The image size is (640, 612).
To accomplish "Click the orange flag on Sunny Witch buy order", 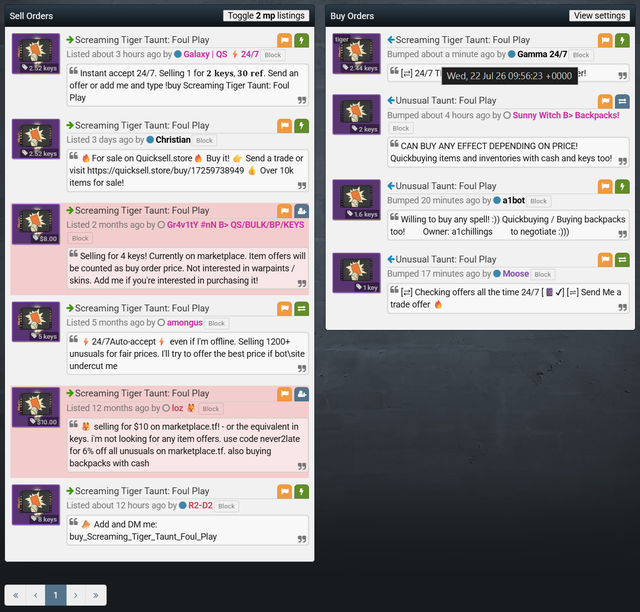I will (x=605, y=101).
